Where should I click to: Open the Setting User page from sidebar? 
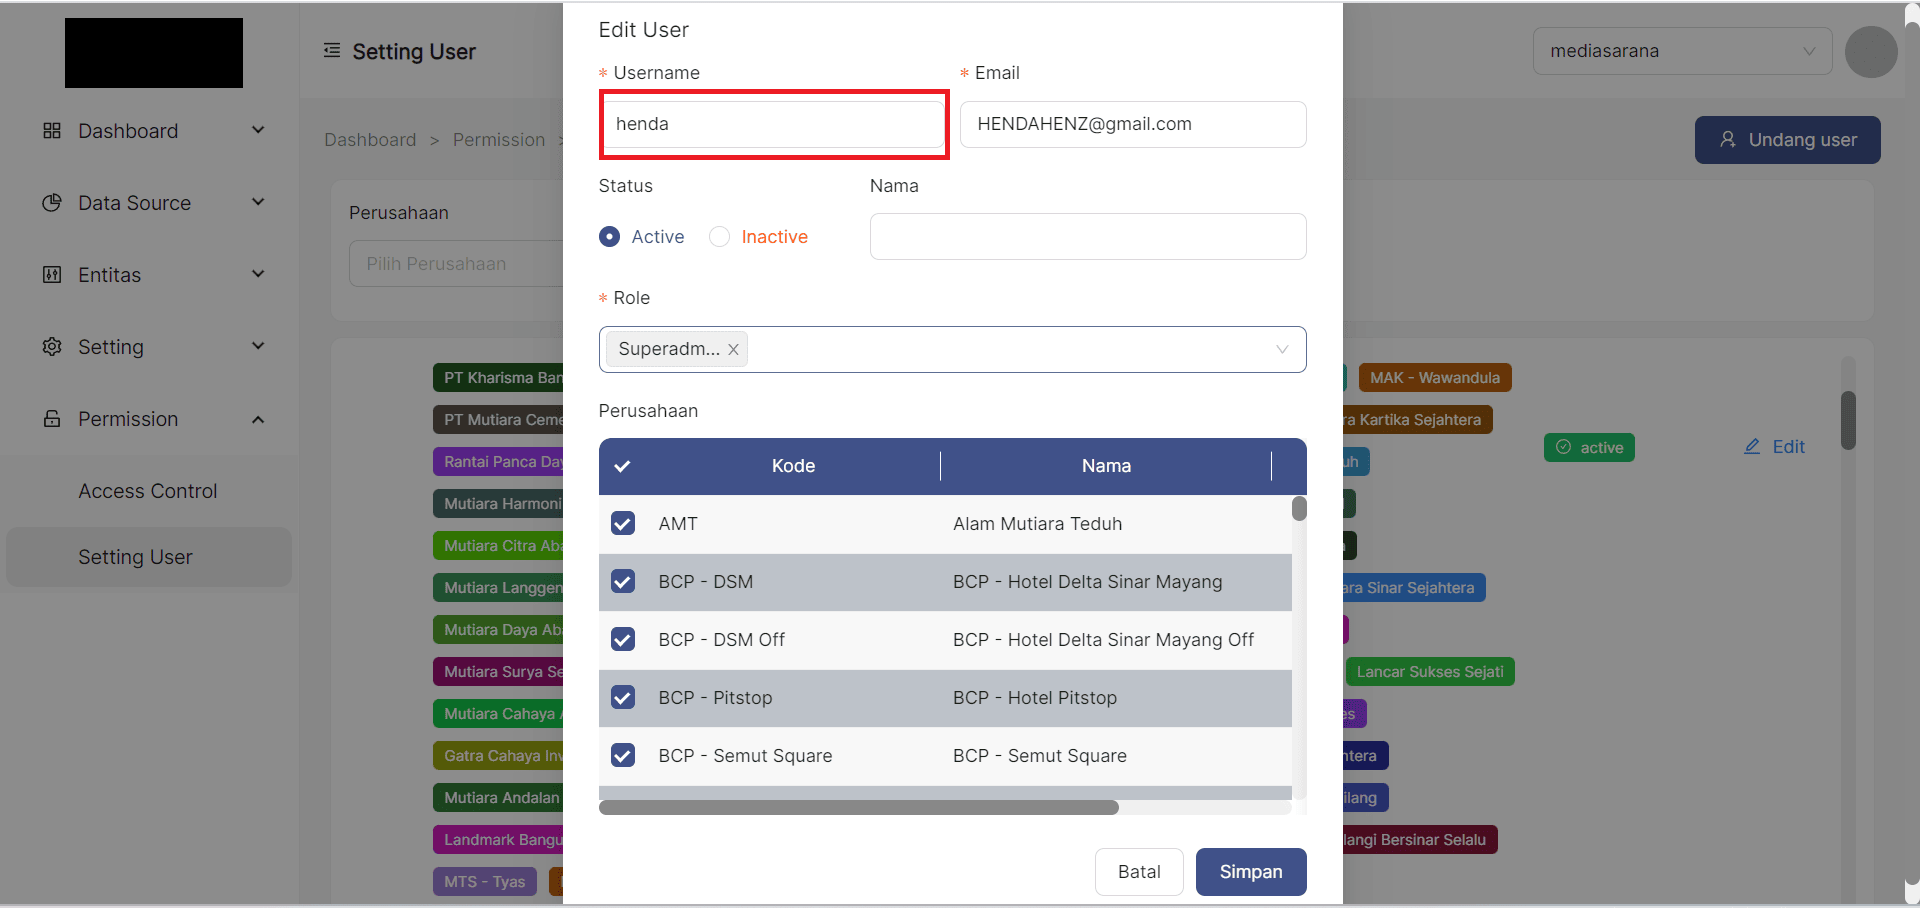click(x=135, y=557)
